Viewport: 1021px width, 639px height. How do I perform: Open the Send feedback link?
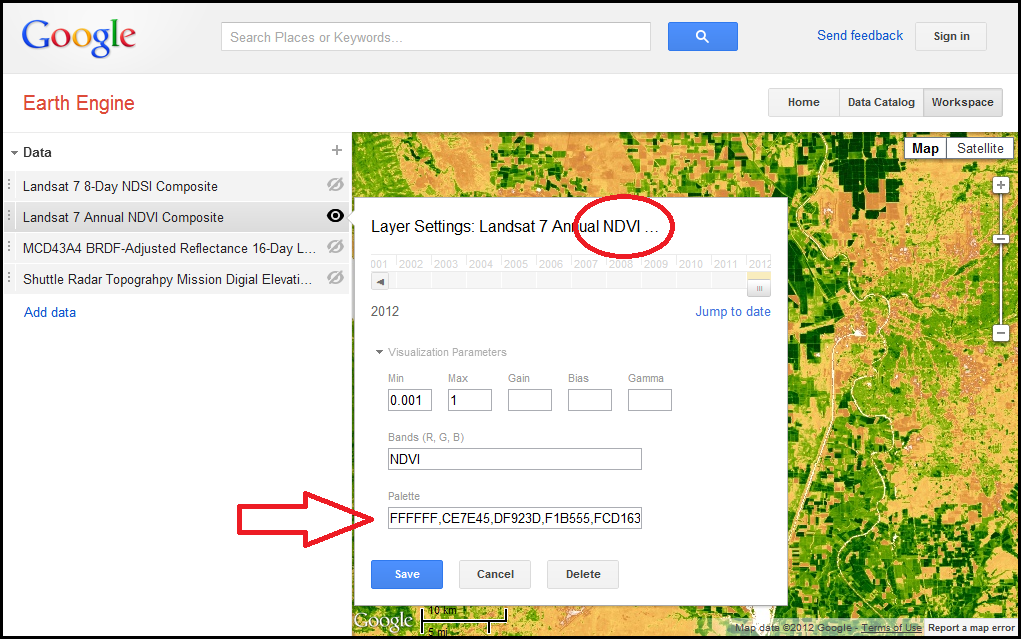[860, 36]
